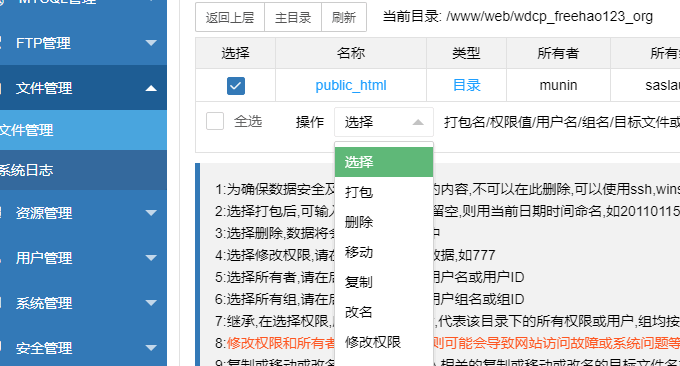680x366 pixels.
Task: Click the 当前目录 path text
Action: 518,17
